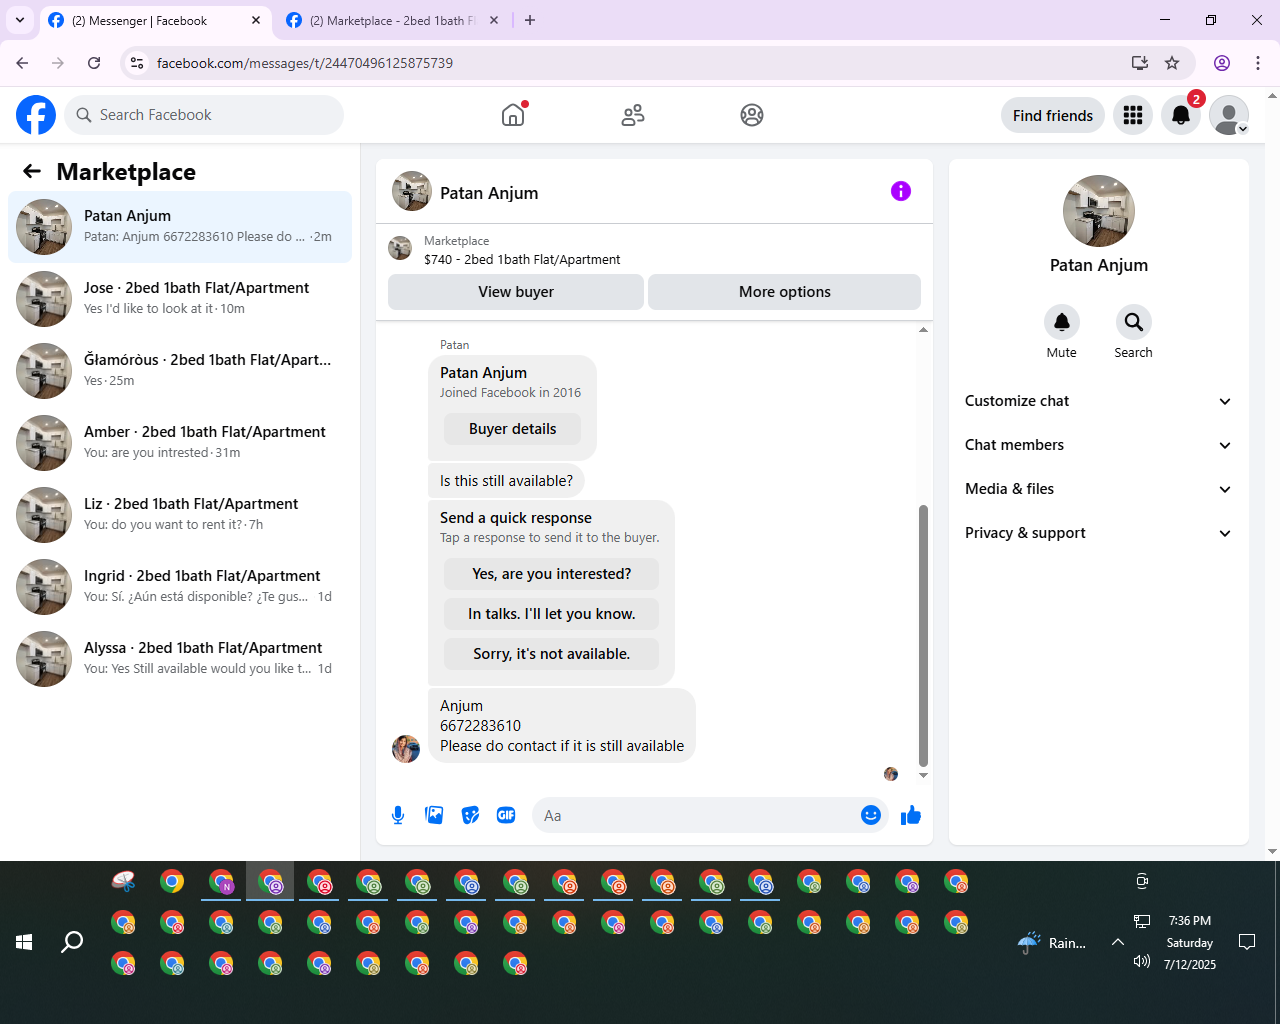Open the Facebook logo home link
Image resolution: width=1280 pixels, height=1024 pixels.
(x=36, y=115)
